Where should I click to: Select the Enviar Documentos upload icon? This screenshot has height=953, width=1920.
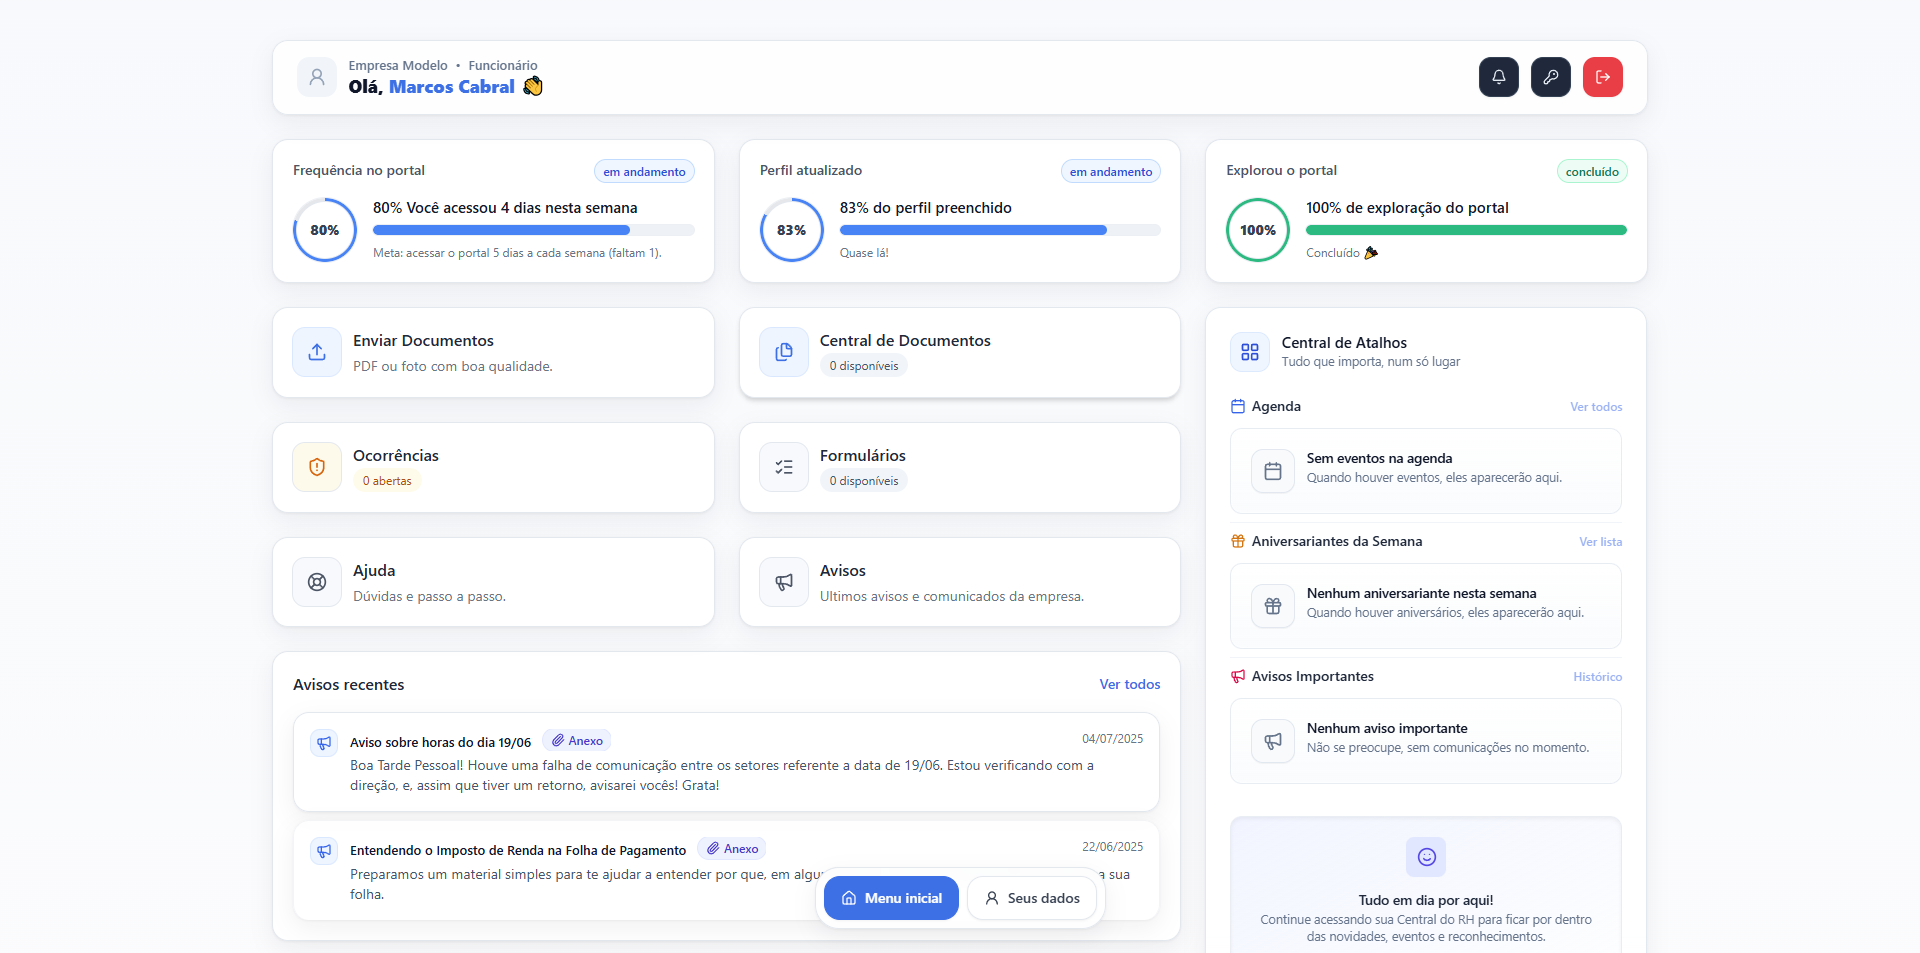pyautogui.click(x=316, y=352)
